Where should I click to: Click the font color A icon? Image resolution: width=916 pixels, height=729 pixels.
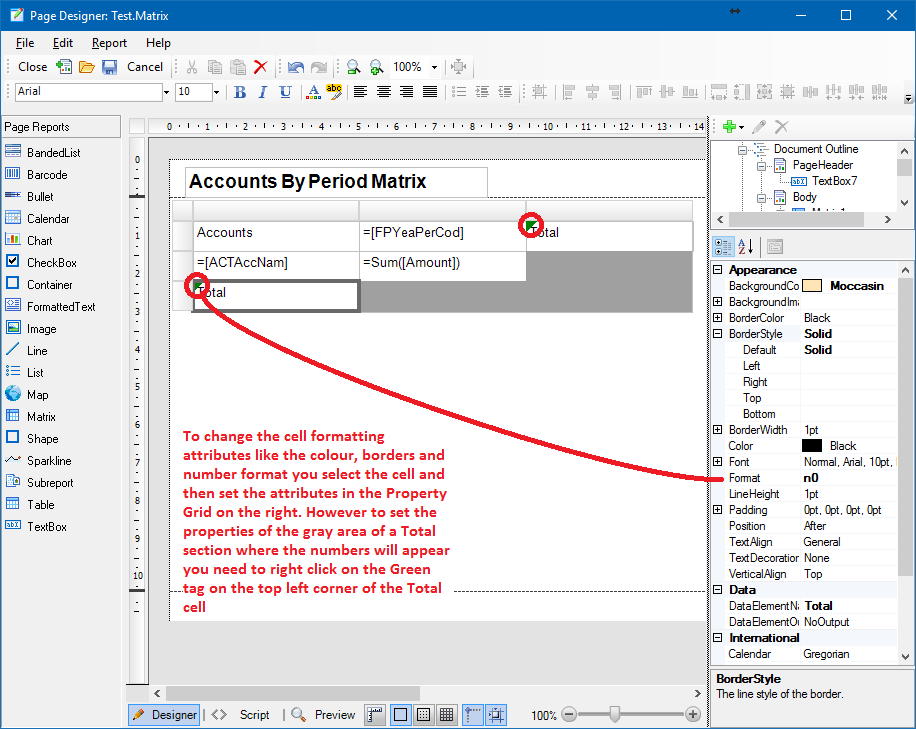pos(313,92)
